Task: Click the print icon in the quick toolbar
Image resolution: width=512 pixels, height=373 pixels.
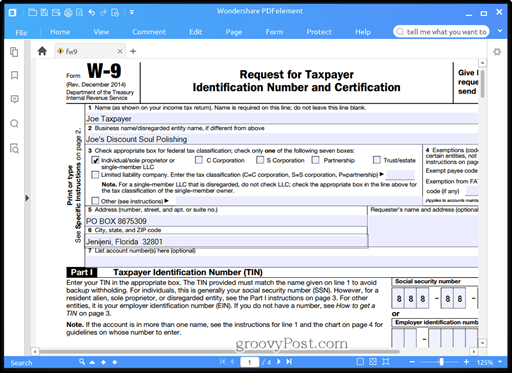Action: click(x=68, y=13)
